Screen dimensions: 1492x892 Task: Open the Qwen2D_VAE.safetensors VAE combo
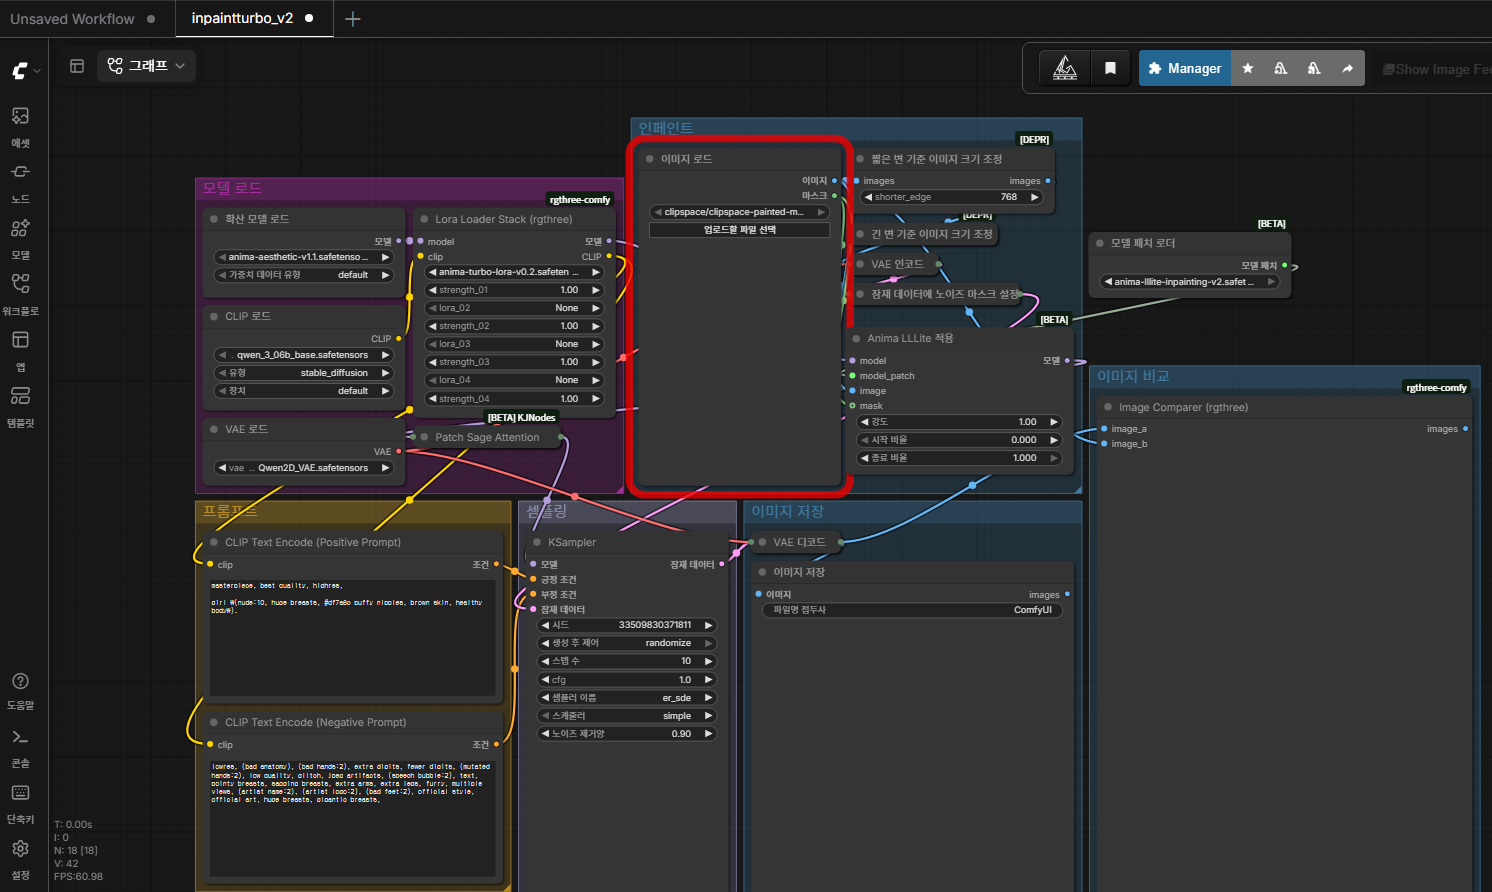pyautogui.click(x=304, y=468)
